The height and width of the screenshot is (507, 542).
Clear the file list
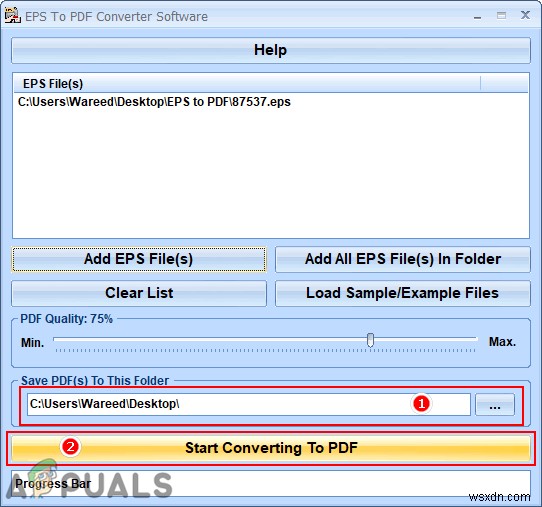(x=139, y=293)
